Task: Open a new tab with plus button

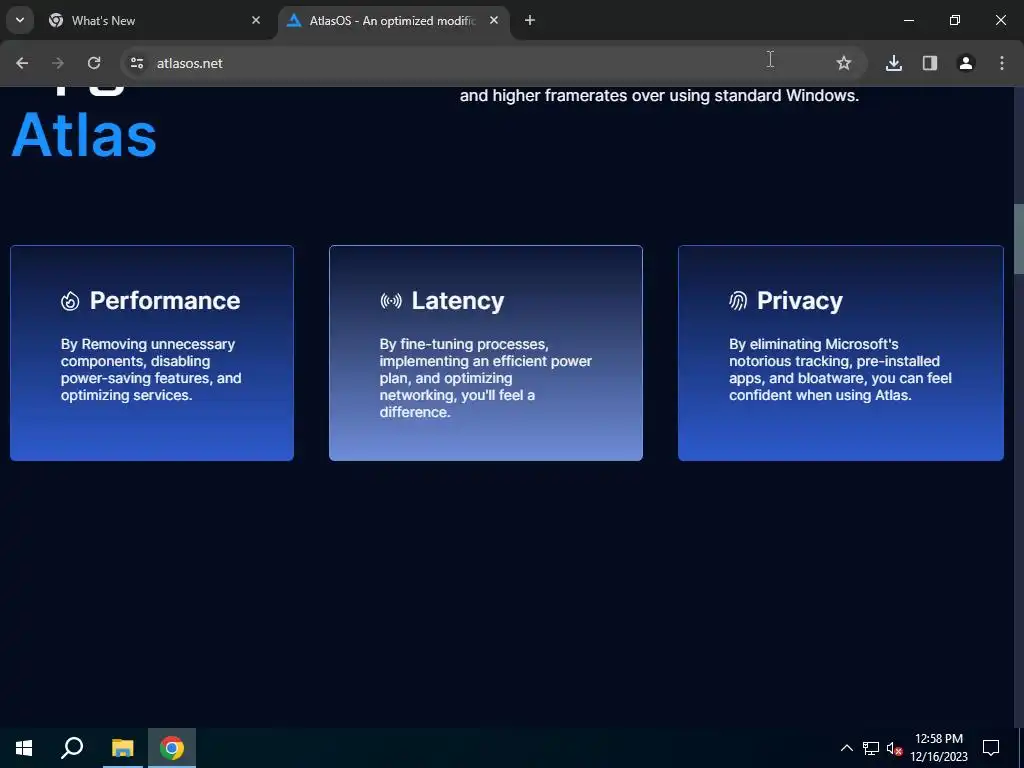Action: [x=530, y=20]
